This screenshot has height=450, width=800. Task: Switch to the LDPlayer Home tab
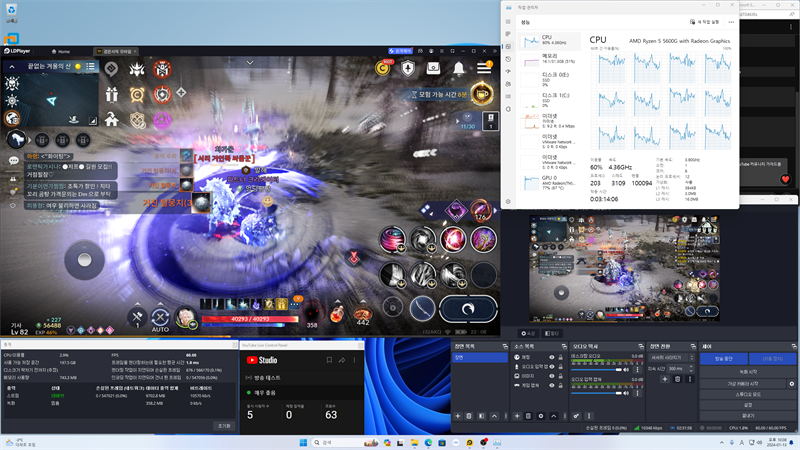click(x=61, y=51)
